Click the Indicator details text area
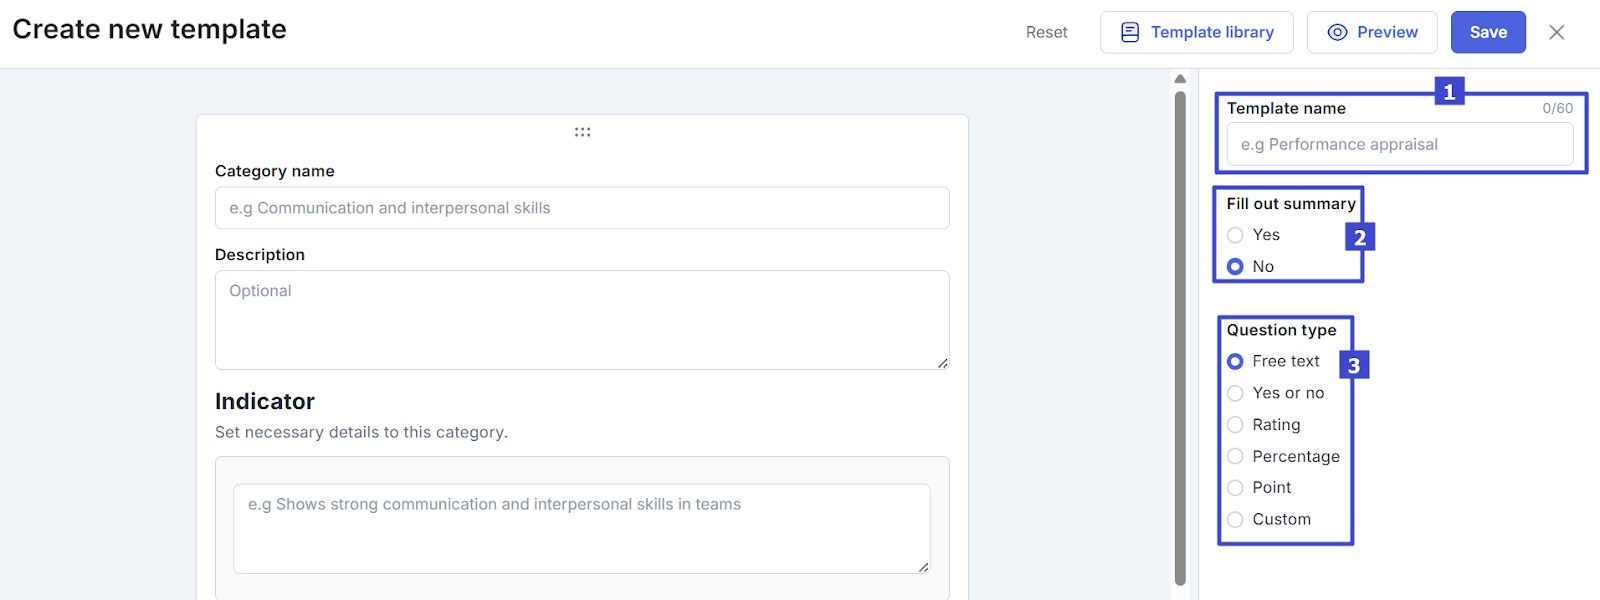1600x600 pixels. coord(582,528)
